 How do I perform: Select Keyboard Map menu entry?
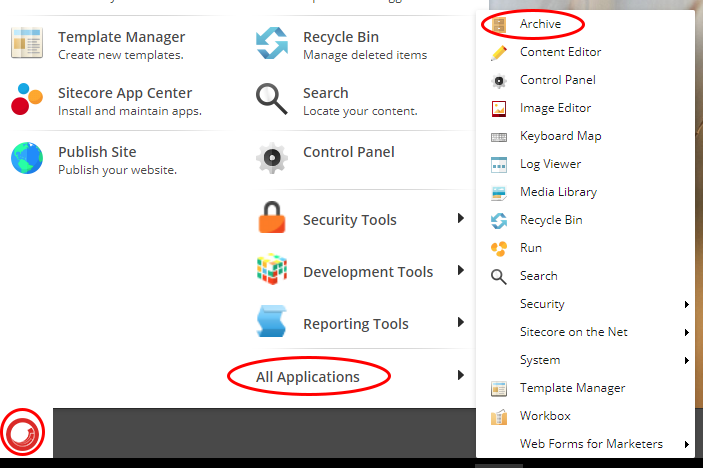point(560,136)
